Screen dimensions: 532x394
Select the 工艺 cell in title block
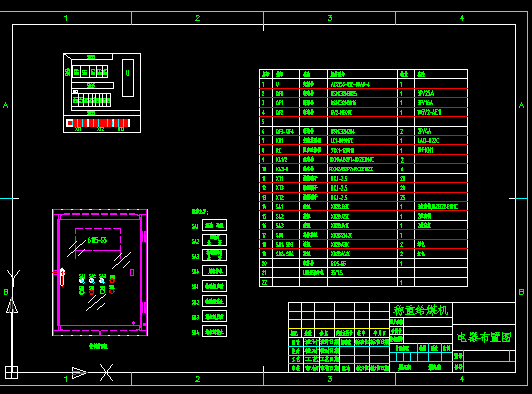click(310, 359)
